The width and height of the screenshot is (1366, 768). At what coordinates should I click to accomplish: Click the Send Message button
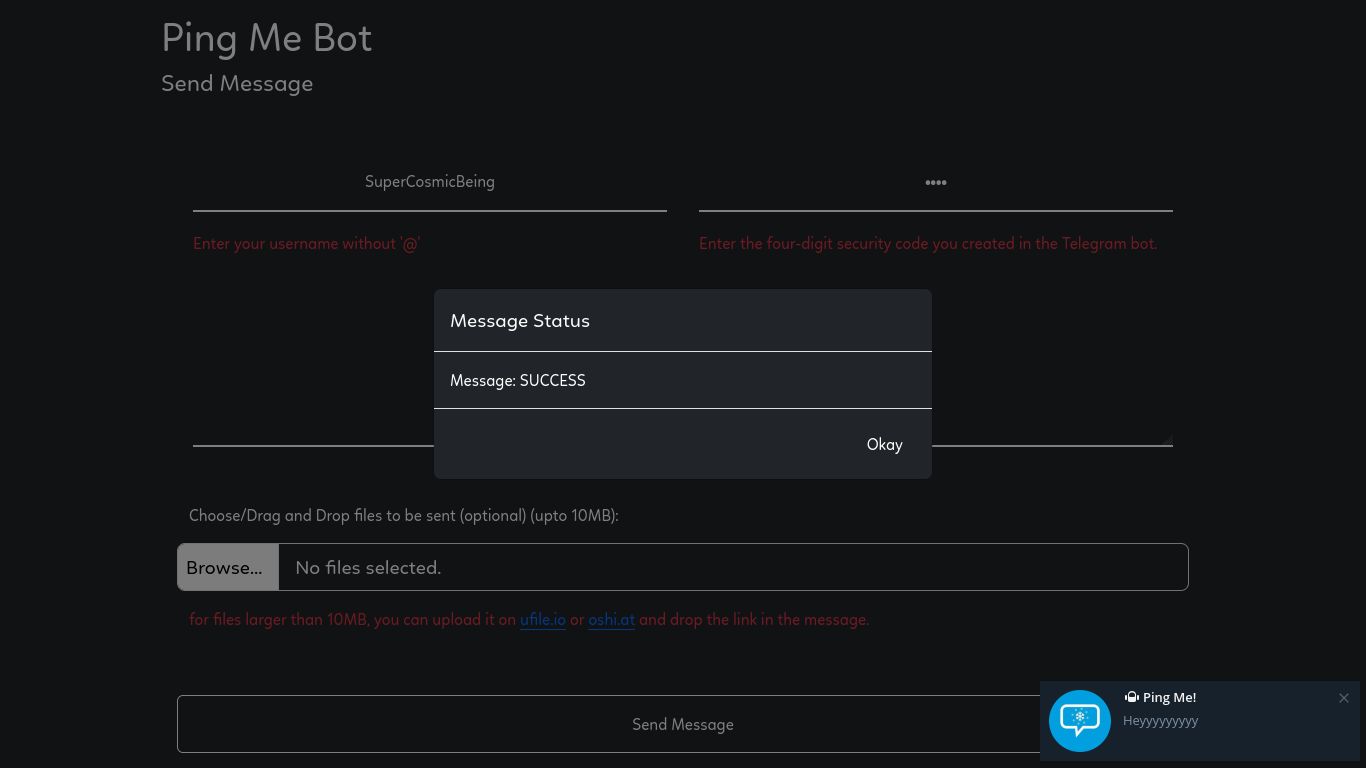pyautogui.click(x=683, y=724)
